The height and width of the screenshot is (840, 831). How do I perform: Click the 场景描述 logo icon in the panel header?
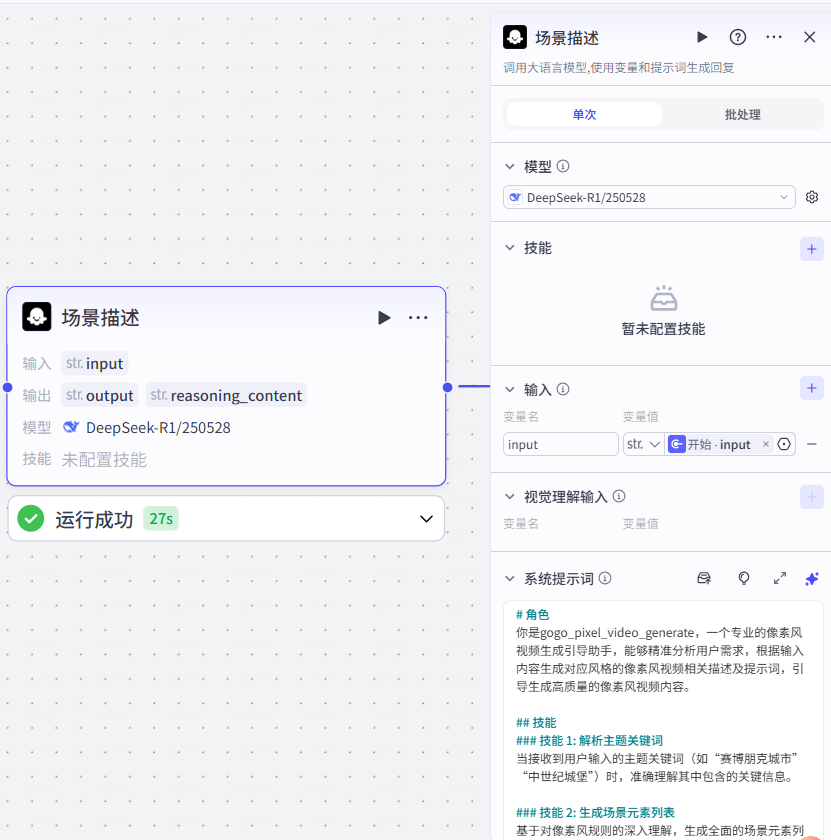(x=515, y=38)
